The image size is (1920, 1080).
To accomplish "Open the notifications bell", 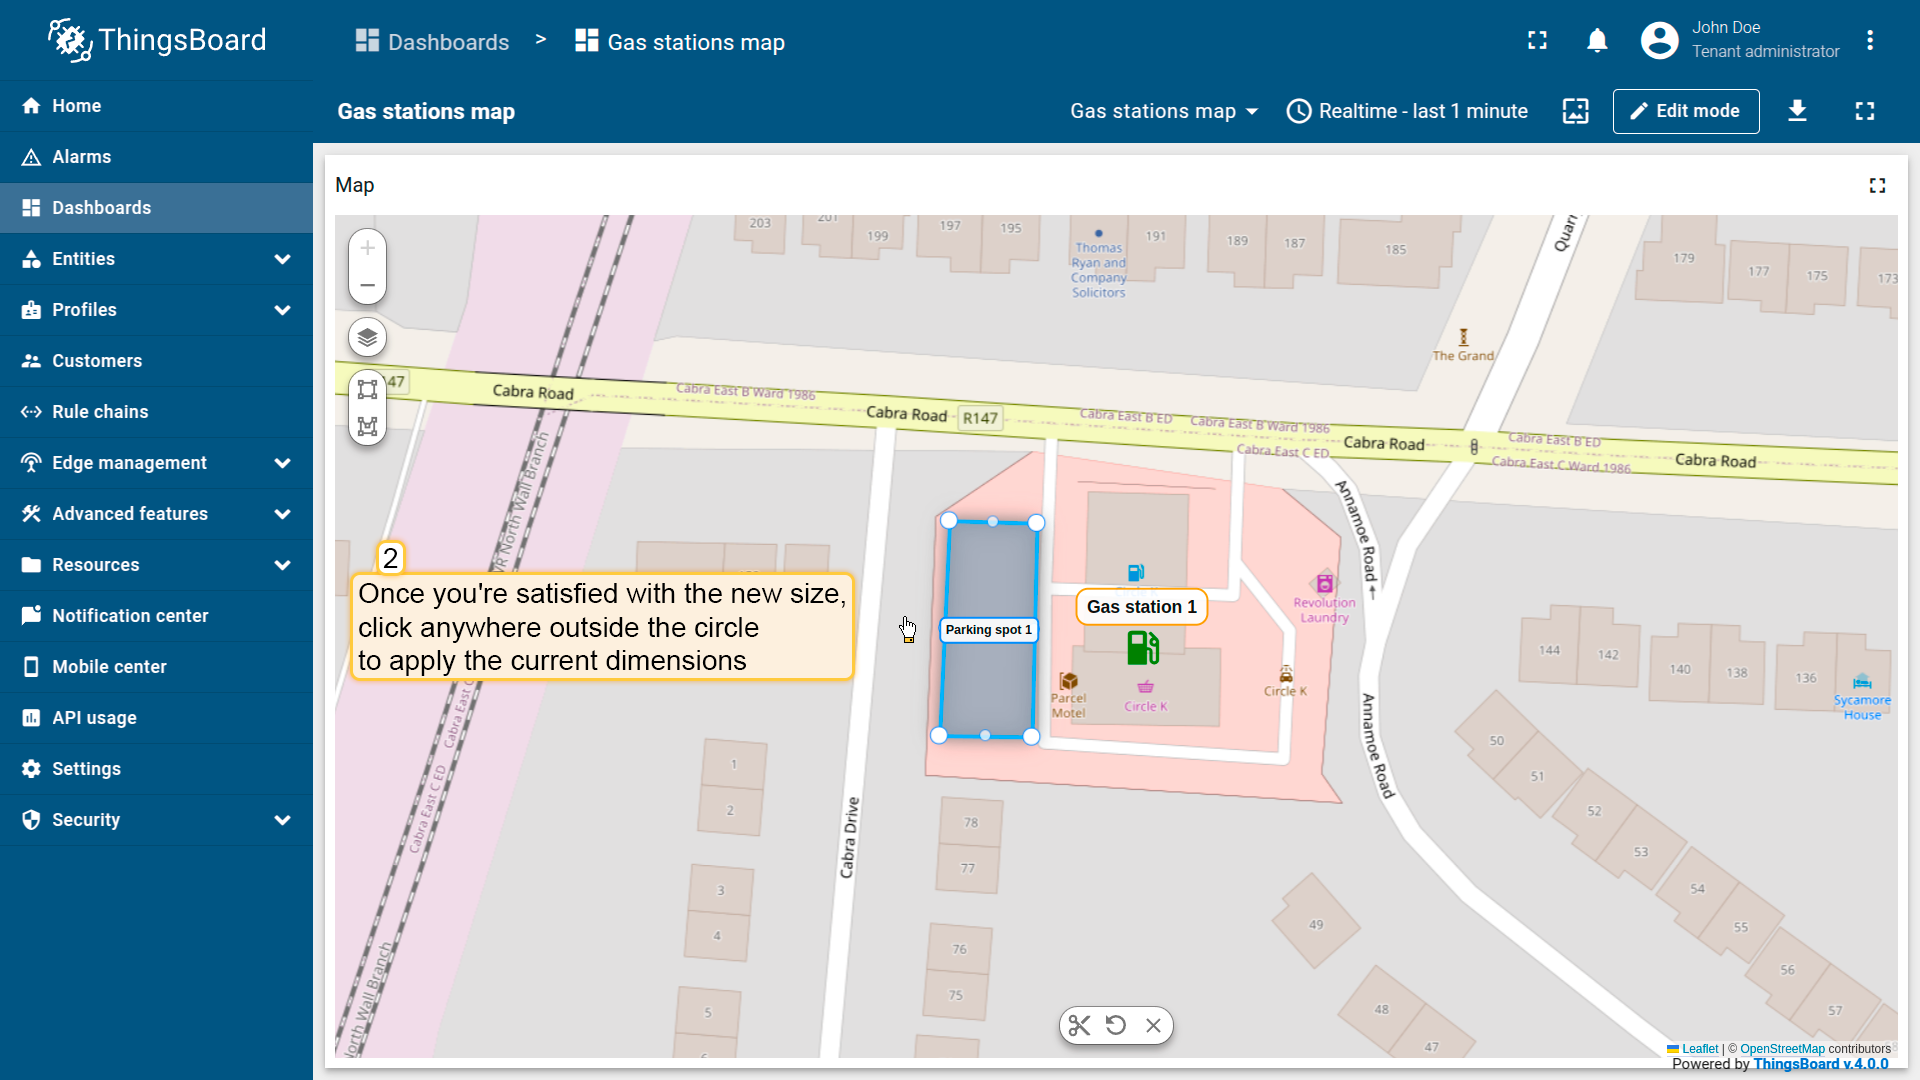I will [1597, 41].
